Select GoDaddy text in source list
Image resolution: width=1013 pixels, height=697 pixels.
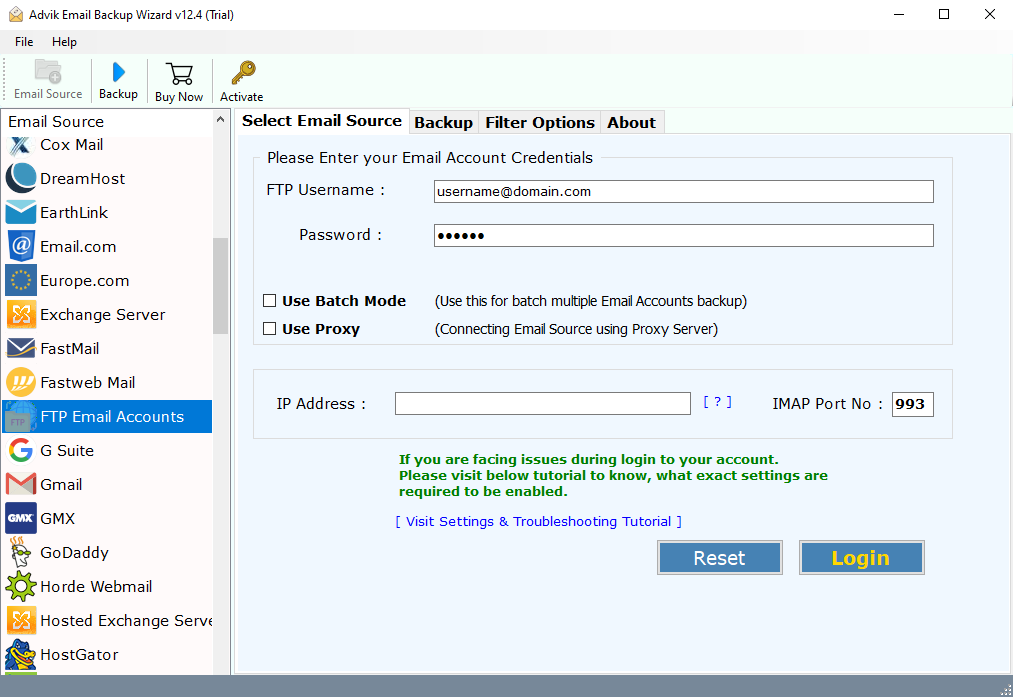[74, 552]
